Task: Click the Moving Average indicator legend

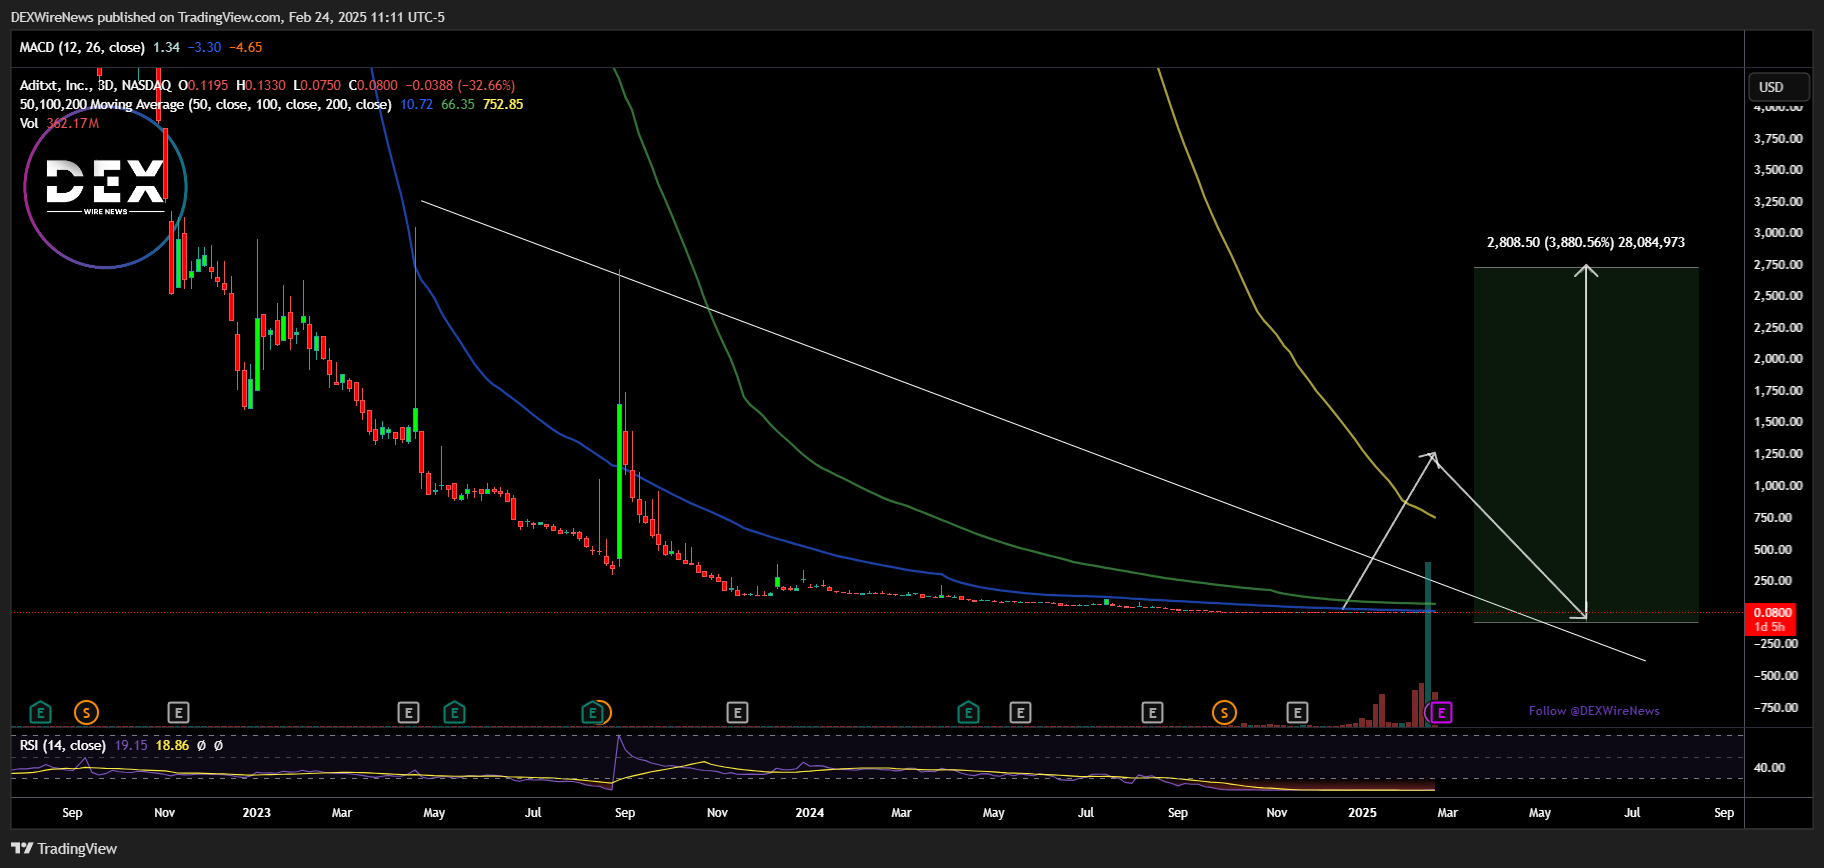Action: (205, 105)
